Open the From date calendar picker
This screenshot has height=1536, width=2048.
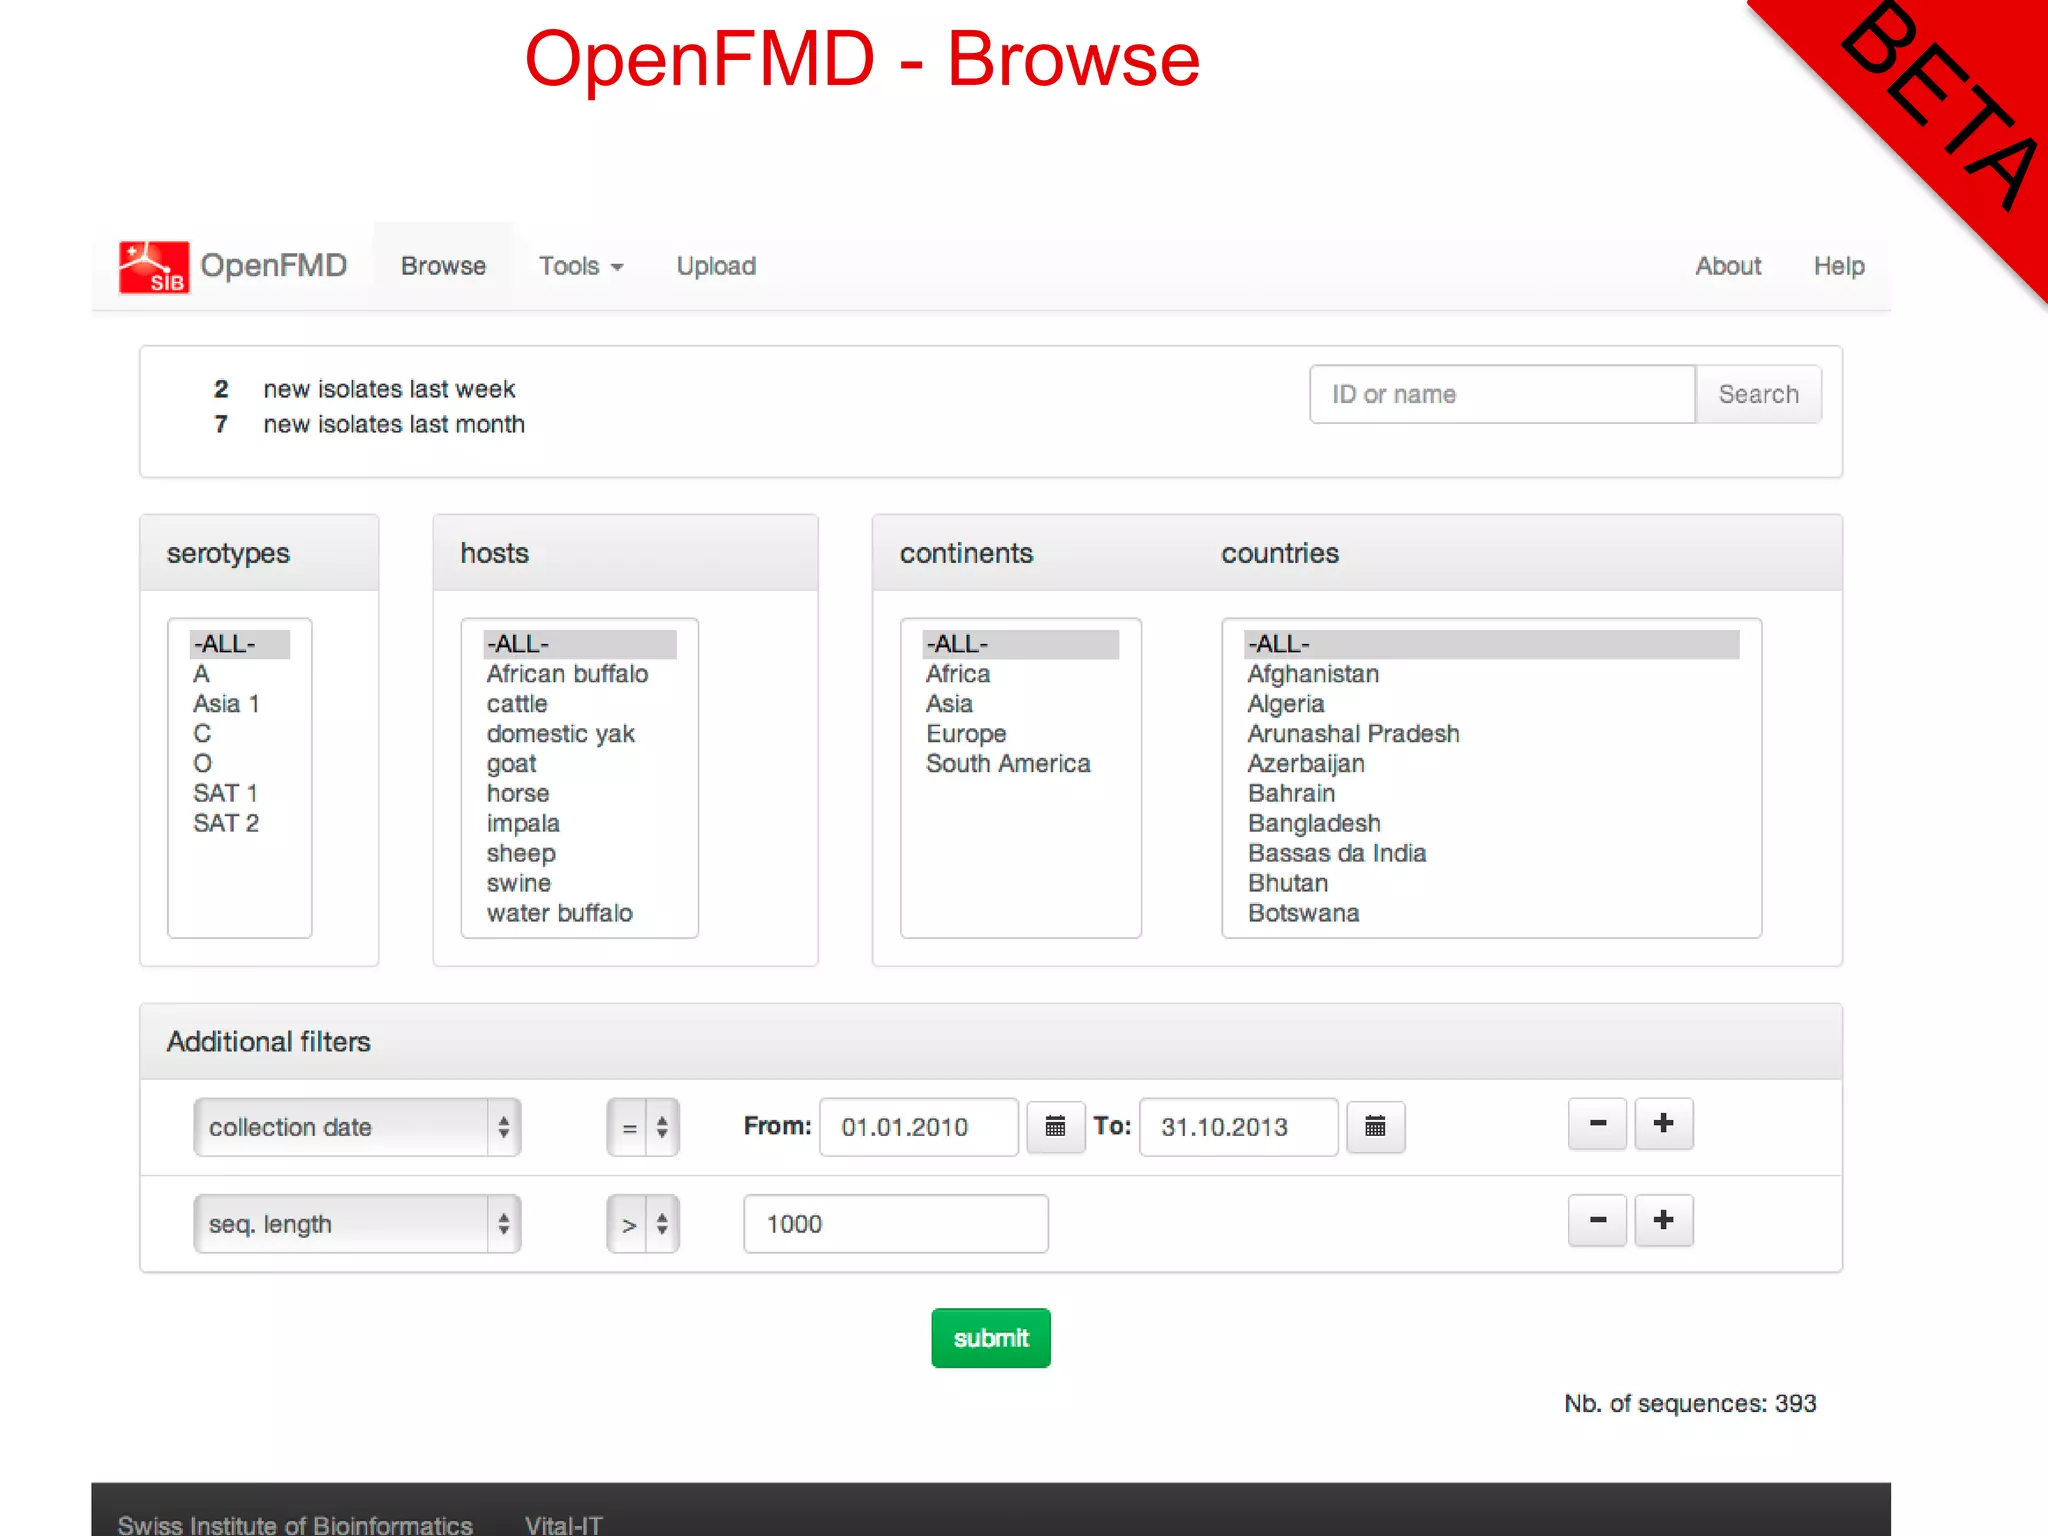[1055, 1127]
